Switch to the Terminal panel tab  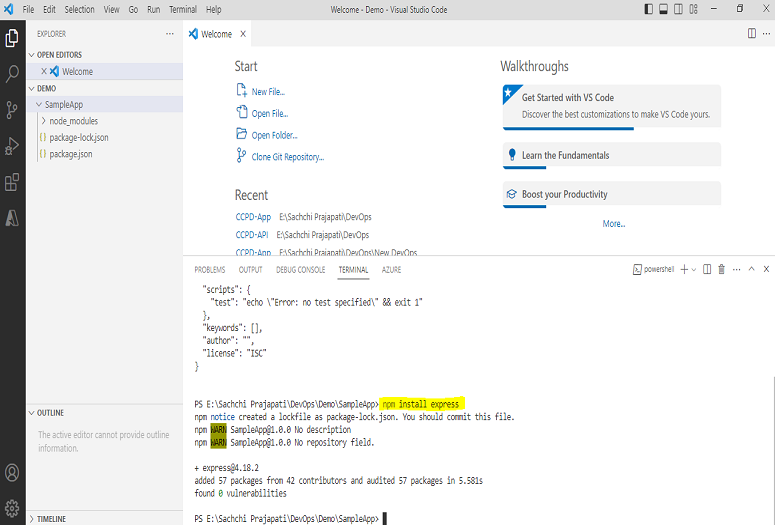[x=353, y=270]
